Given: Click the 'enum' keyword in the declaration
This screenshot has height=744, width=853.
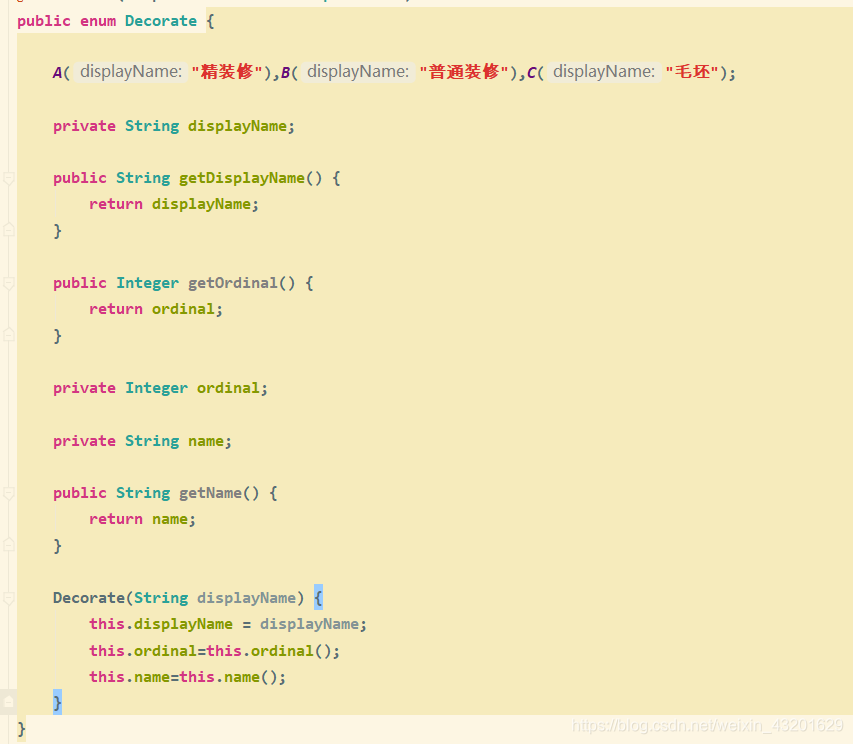Looking at the screenshot, I should coord(98,21).
